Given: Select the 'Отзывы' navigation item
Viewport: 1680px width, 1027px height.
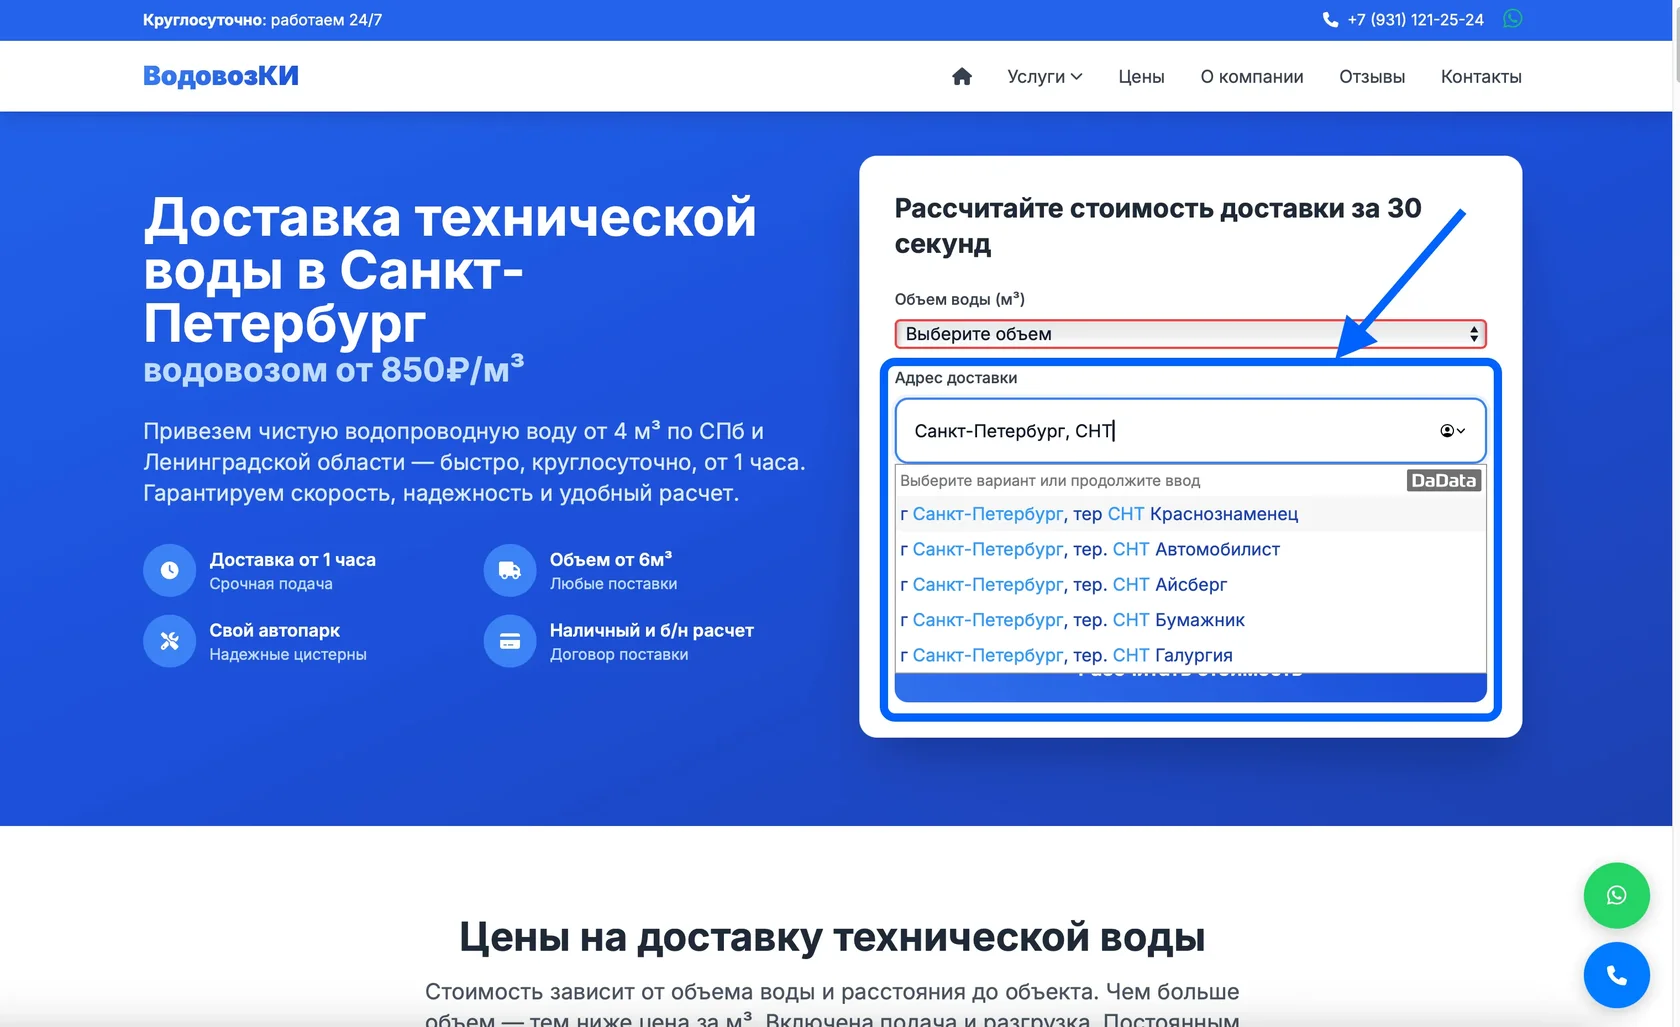Looking at the screenshot, I should pyautogui.click(x=1371, y=76).
